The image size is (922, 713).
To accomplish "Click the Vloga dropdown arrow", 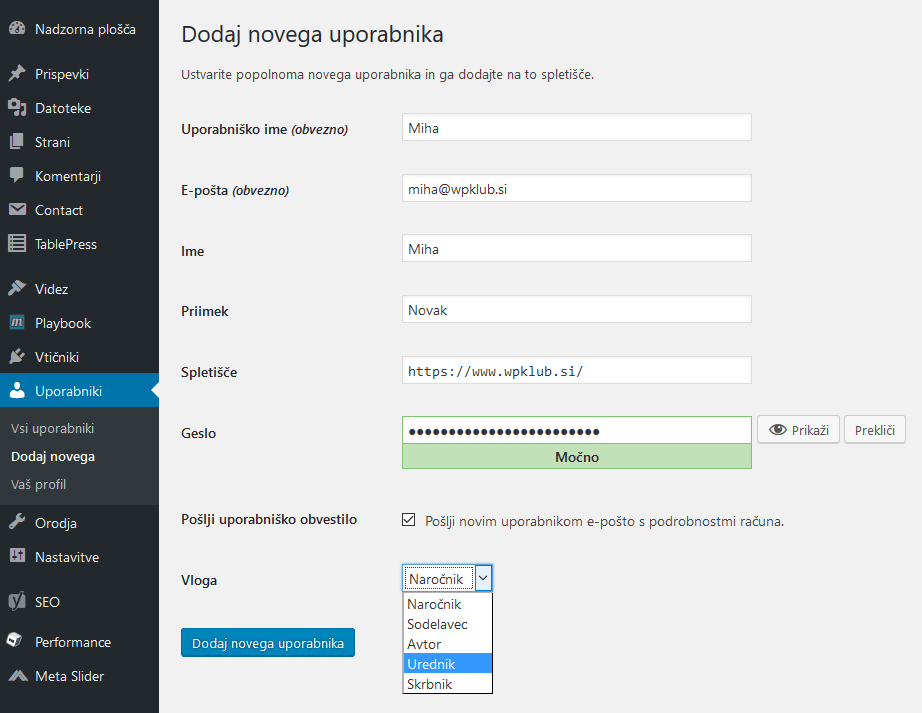I will [483, 578].
